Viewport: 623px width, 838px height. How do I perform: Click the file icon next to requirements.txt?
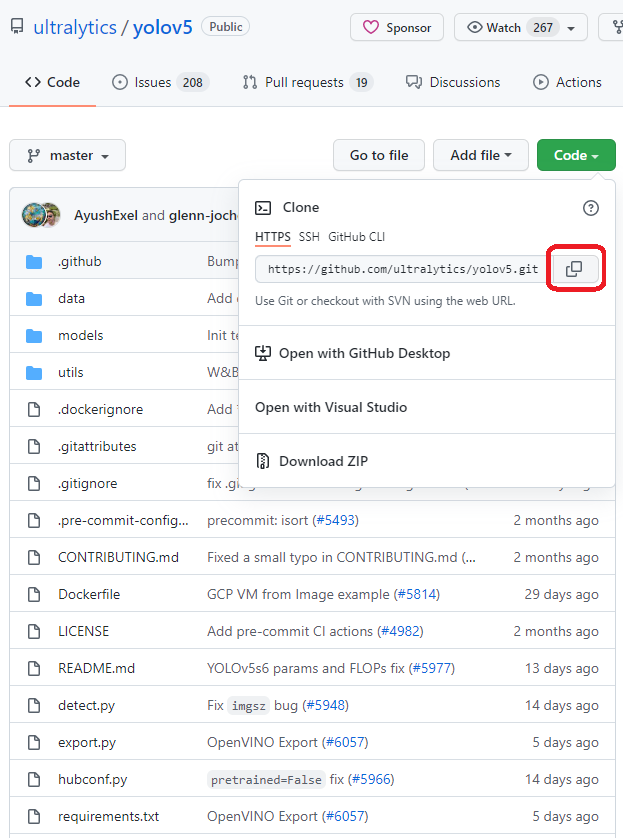click(34, 816)
